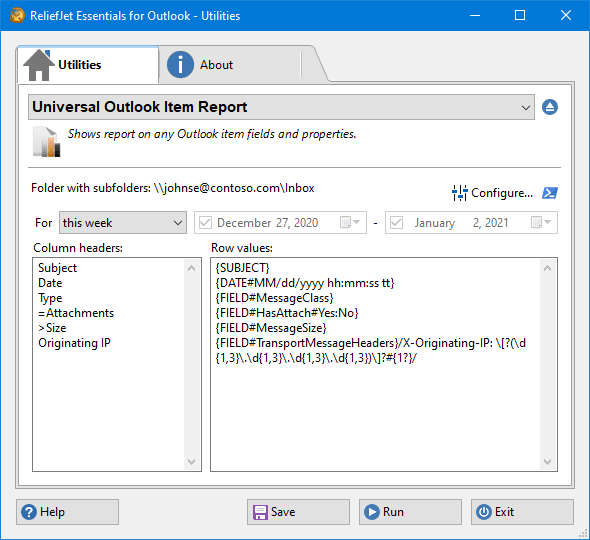Image resolution: width=590 pixels, height=540 pixels.
Task: Click the ReliefJet app icon in title bar
Action: [x=17, y=15]
